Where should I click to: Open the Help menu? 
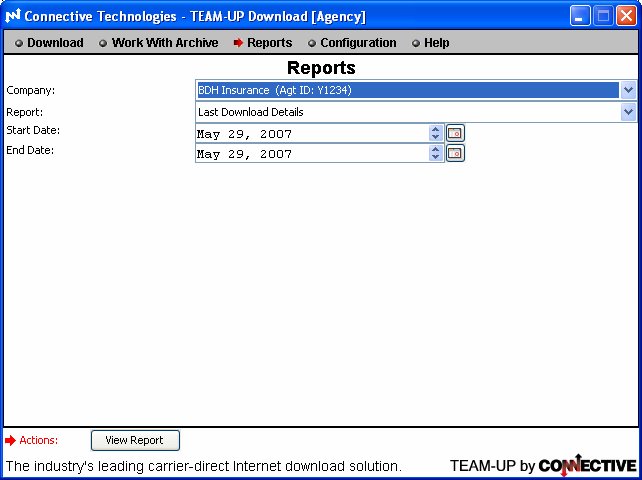(436, 43)
